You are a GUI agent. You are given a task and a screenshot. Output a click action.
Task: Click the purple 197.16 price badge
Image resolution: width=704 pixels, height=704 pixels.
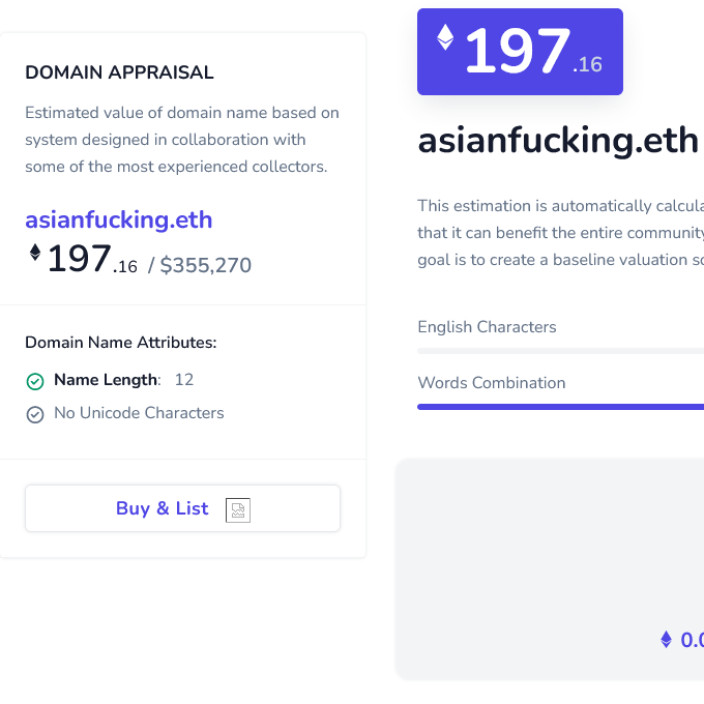tap(520, 52)
